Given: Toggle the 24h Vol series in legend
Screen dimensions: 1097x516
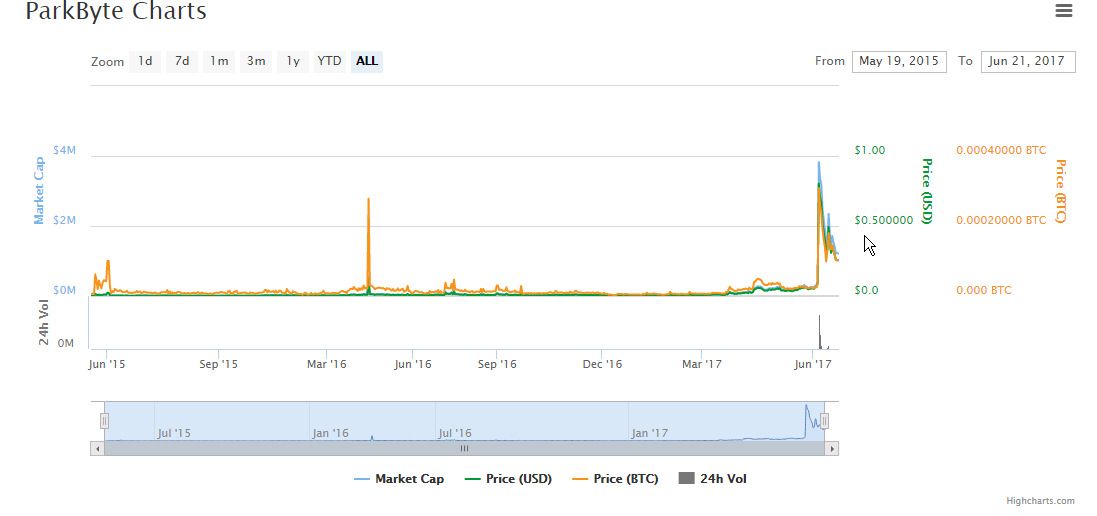Looking at the screenshot, I should coord(713,479).
